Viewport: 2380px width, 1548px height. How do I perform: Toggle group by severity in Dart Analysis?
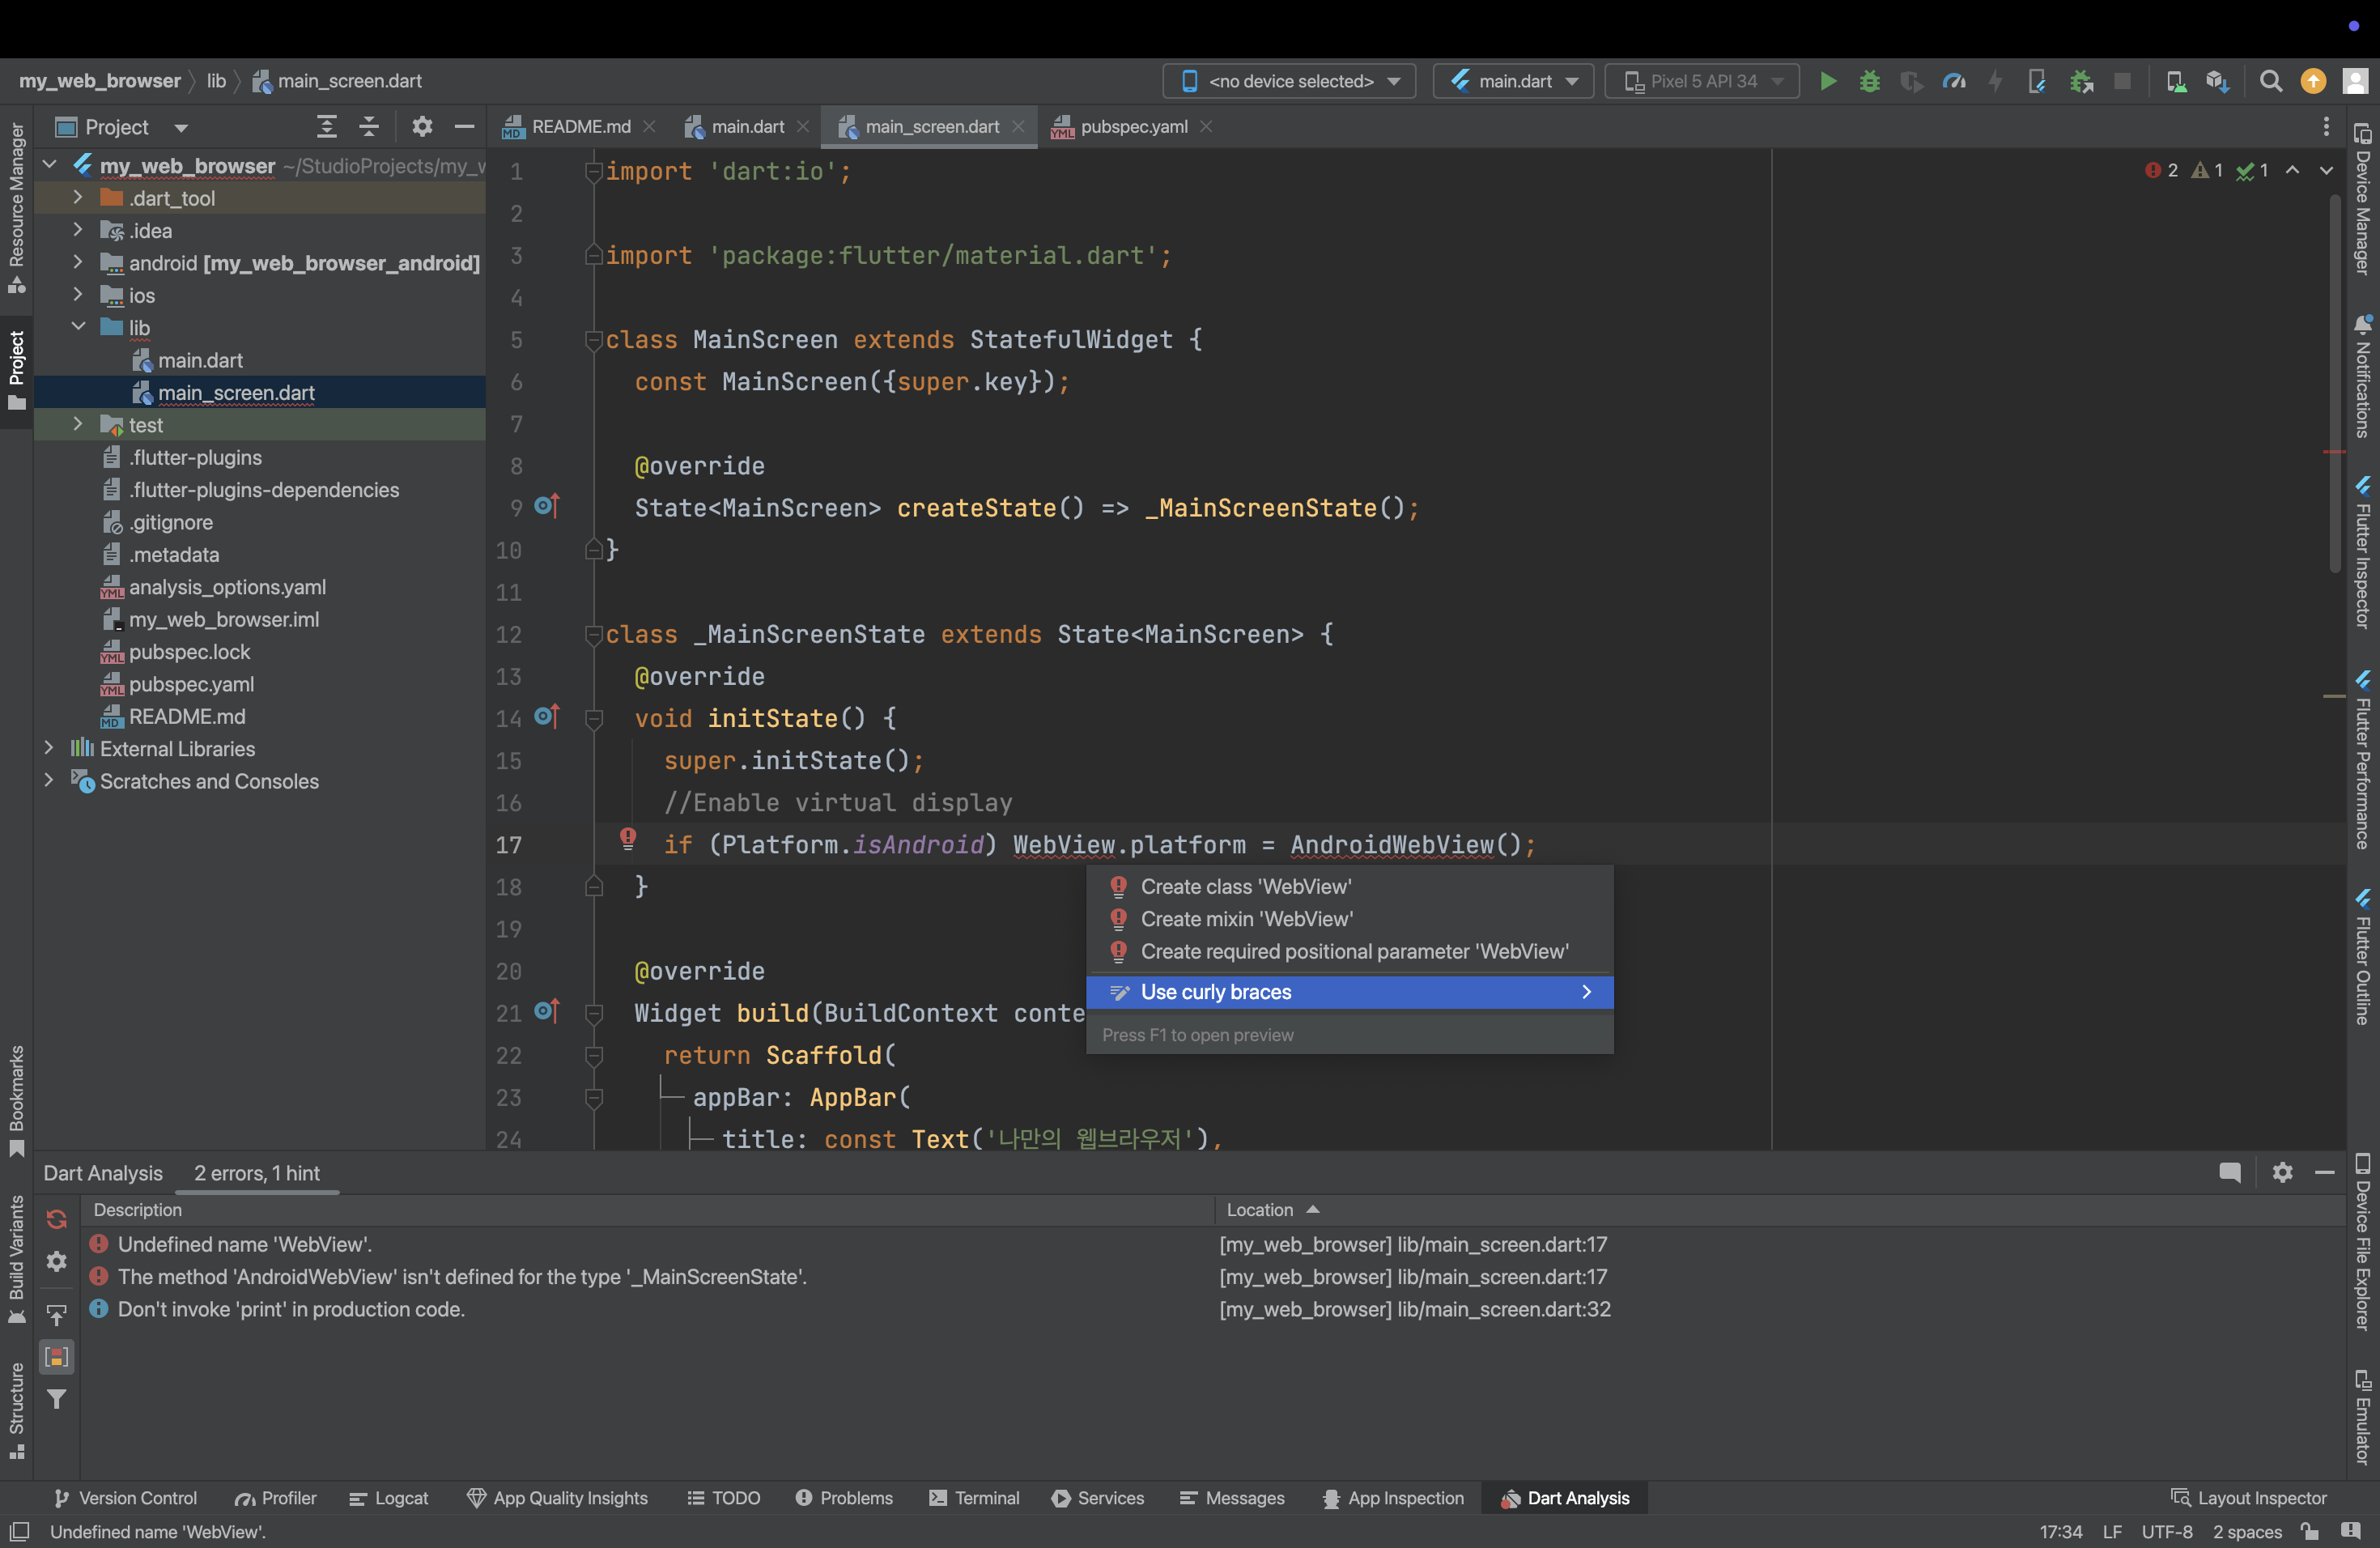[57, 1357]
